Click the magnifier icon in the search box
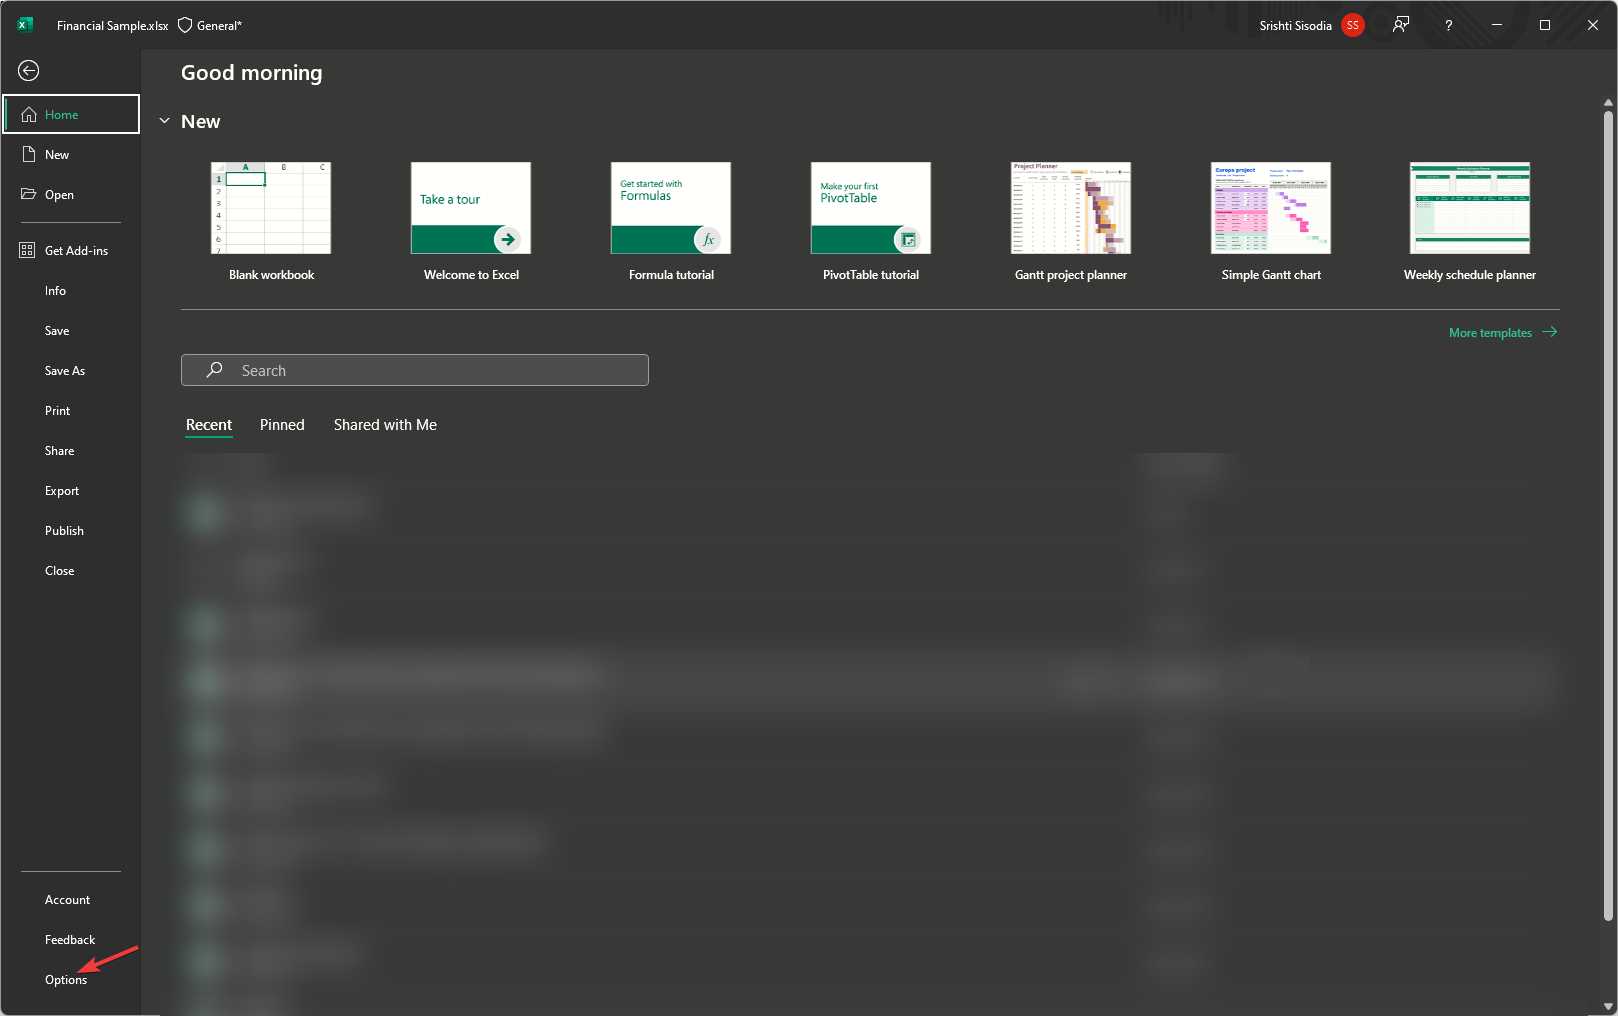The height and width of the screenshot is (1016, 1618). [x=214, y=370]
